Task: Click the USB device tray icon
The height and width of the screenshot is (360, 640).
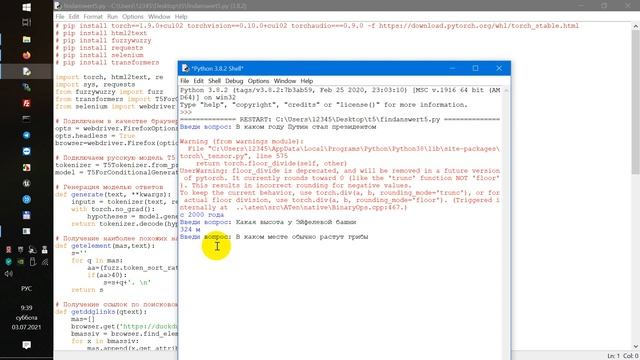Action: (33, 262)
